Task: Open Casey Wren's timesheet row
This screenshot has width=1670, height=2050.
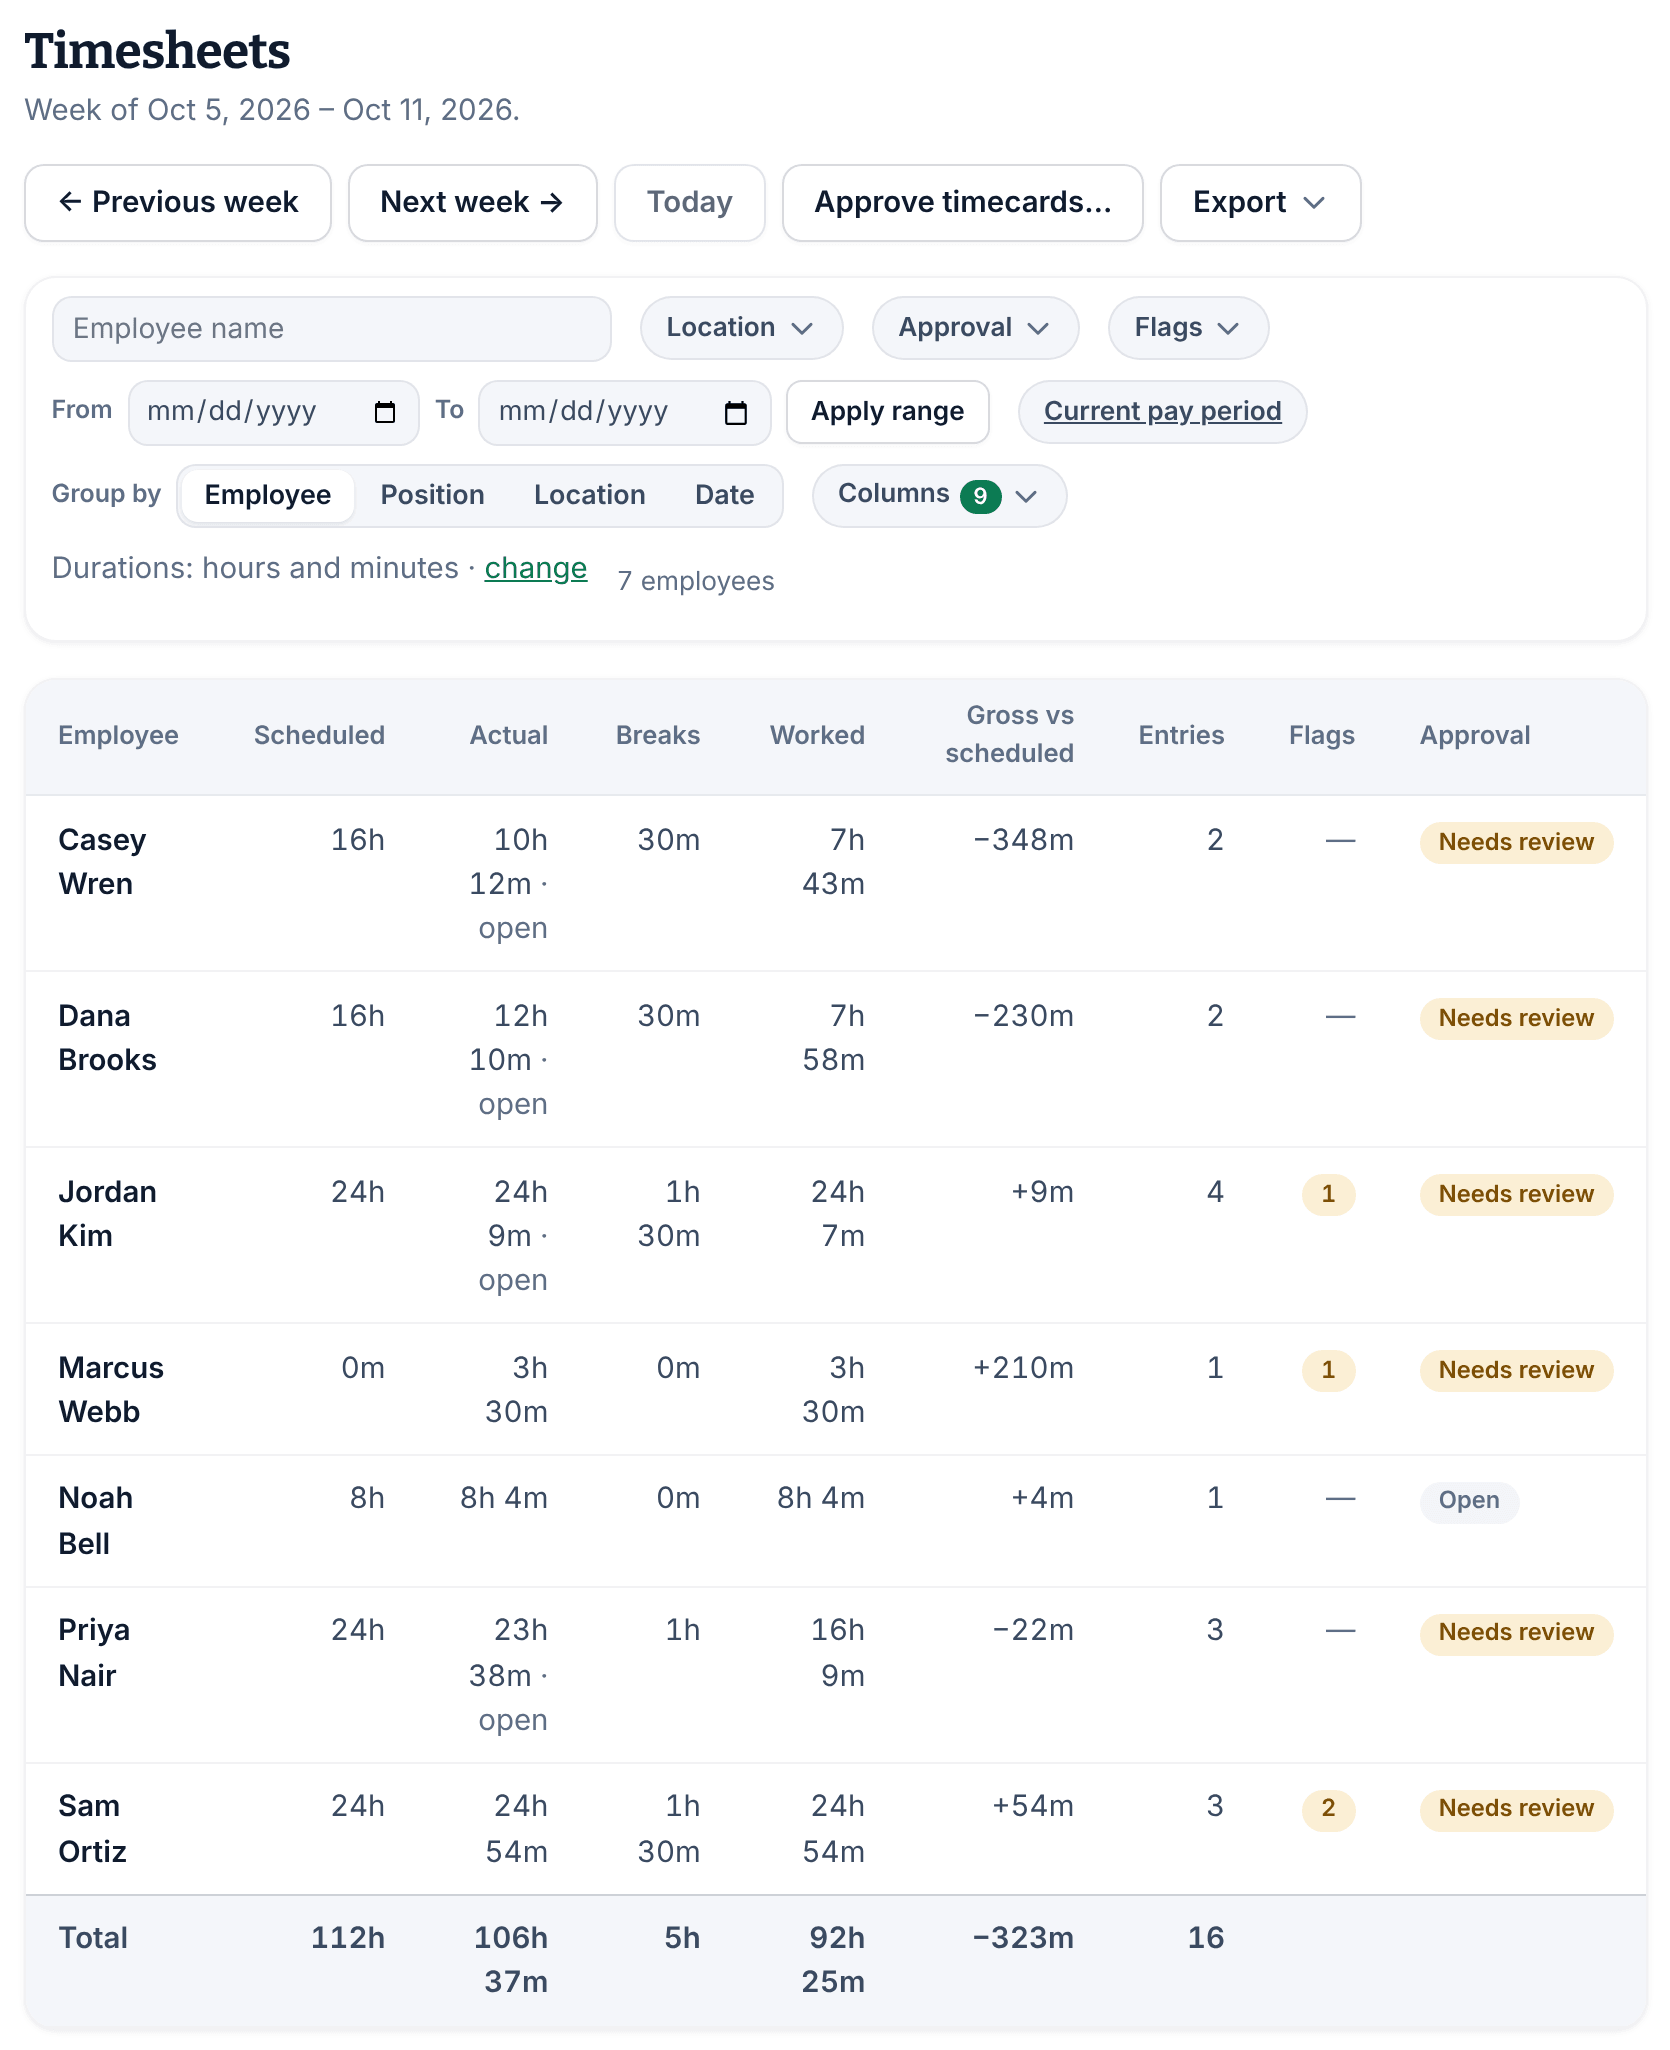Action: coord(836,883)
